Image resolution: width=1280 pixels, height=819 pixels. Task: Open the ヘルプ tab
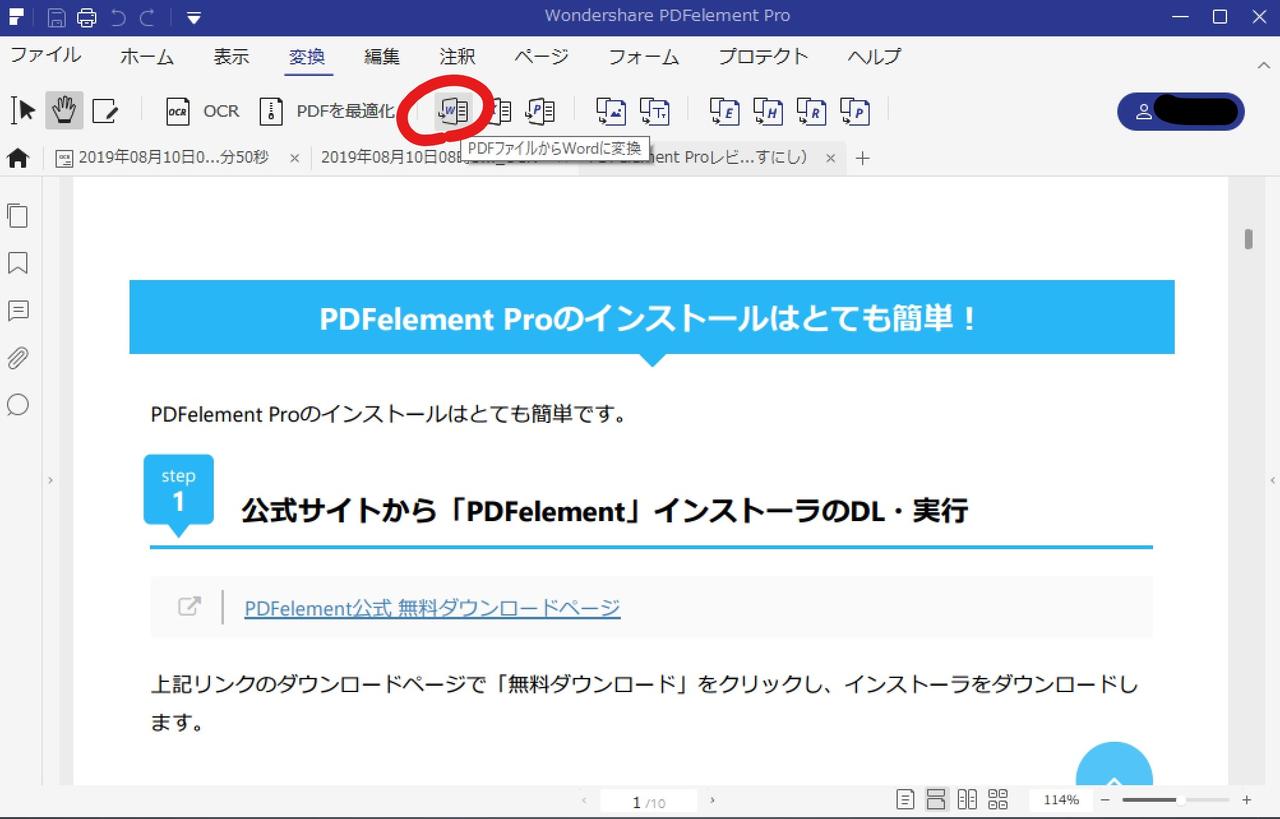(874, 57)
